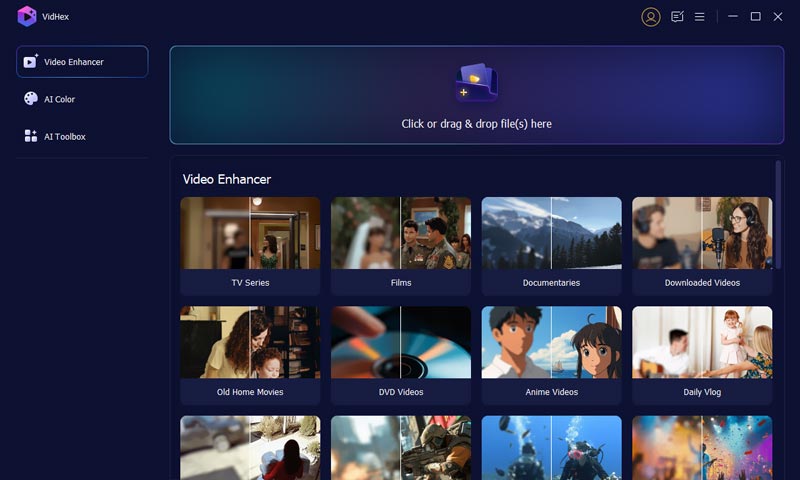This screenshot has width=800, height=480.
Task: Open the hamburger menu icon
Action: [699, 17]
